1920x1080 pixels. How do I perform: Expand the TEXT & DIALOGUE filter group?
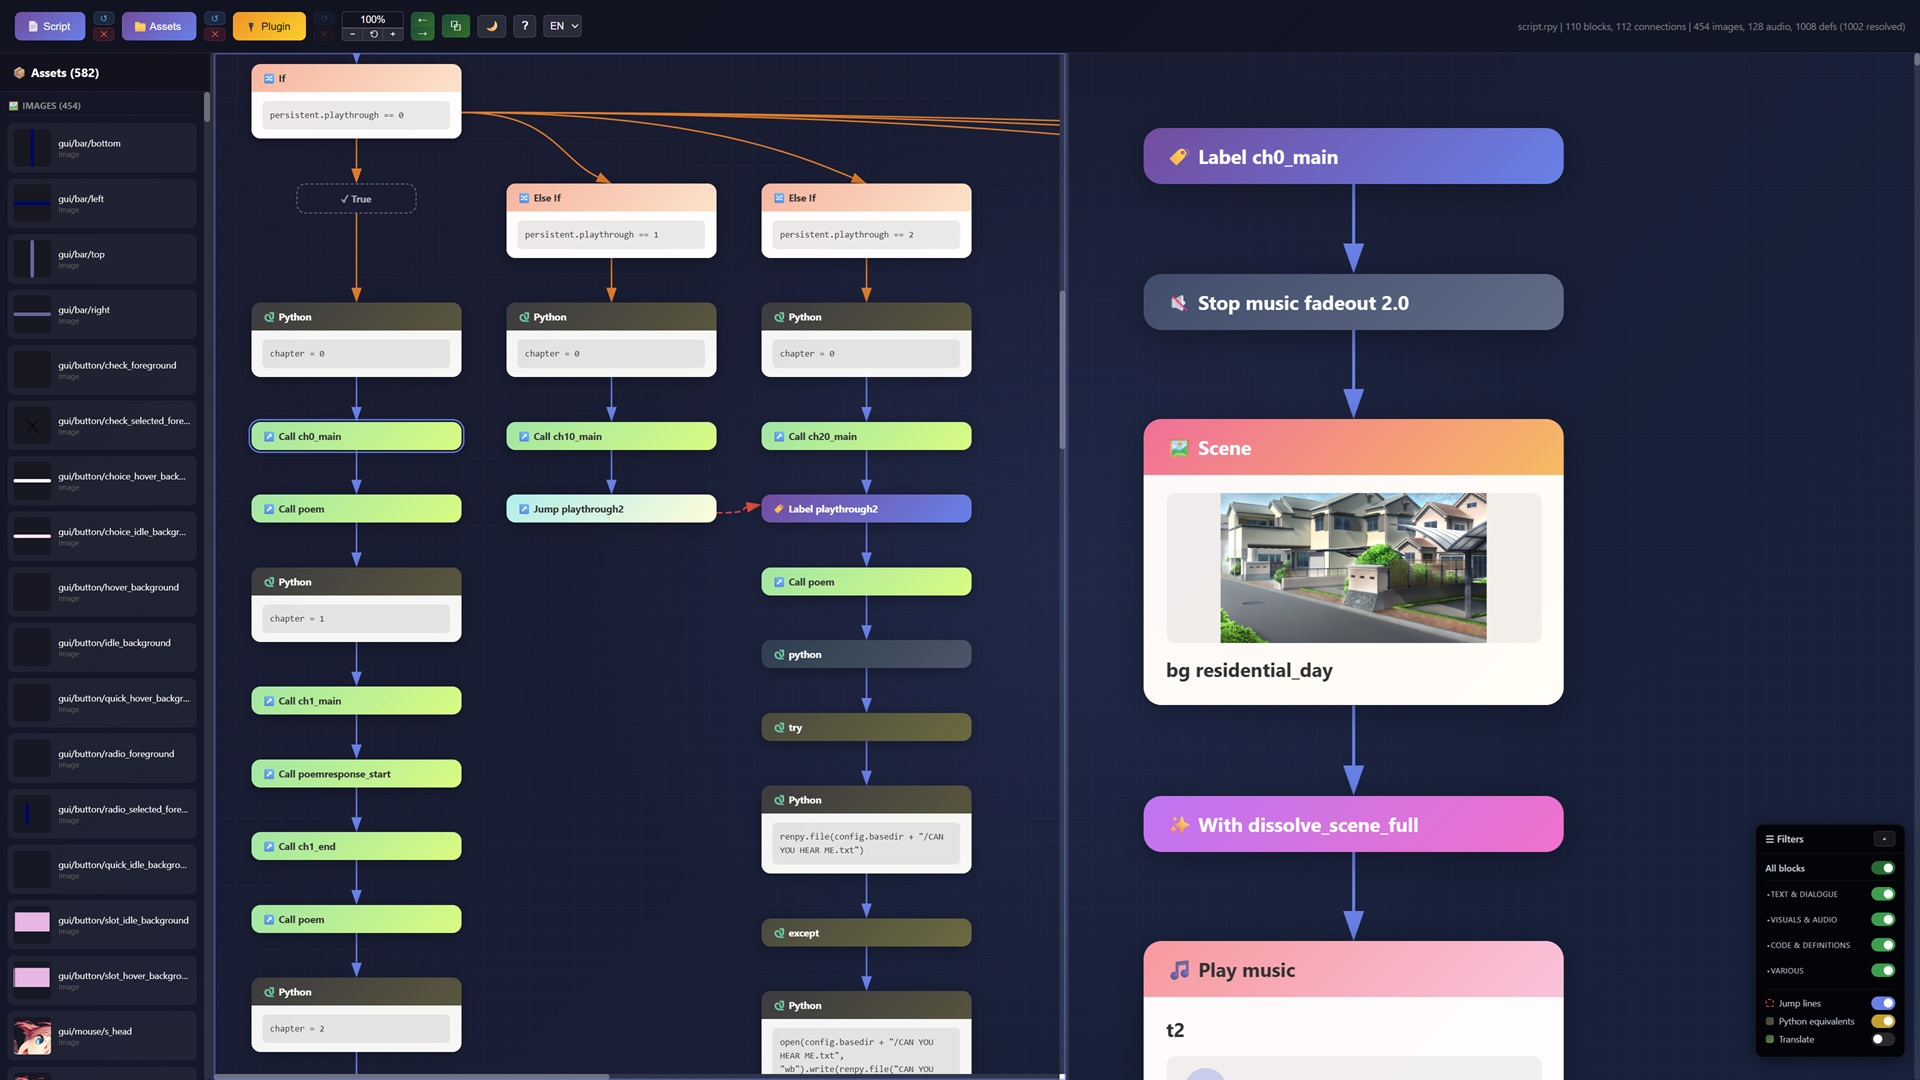pyautogui.click(x=1802, y=894)
